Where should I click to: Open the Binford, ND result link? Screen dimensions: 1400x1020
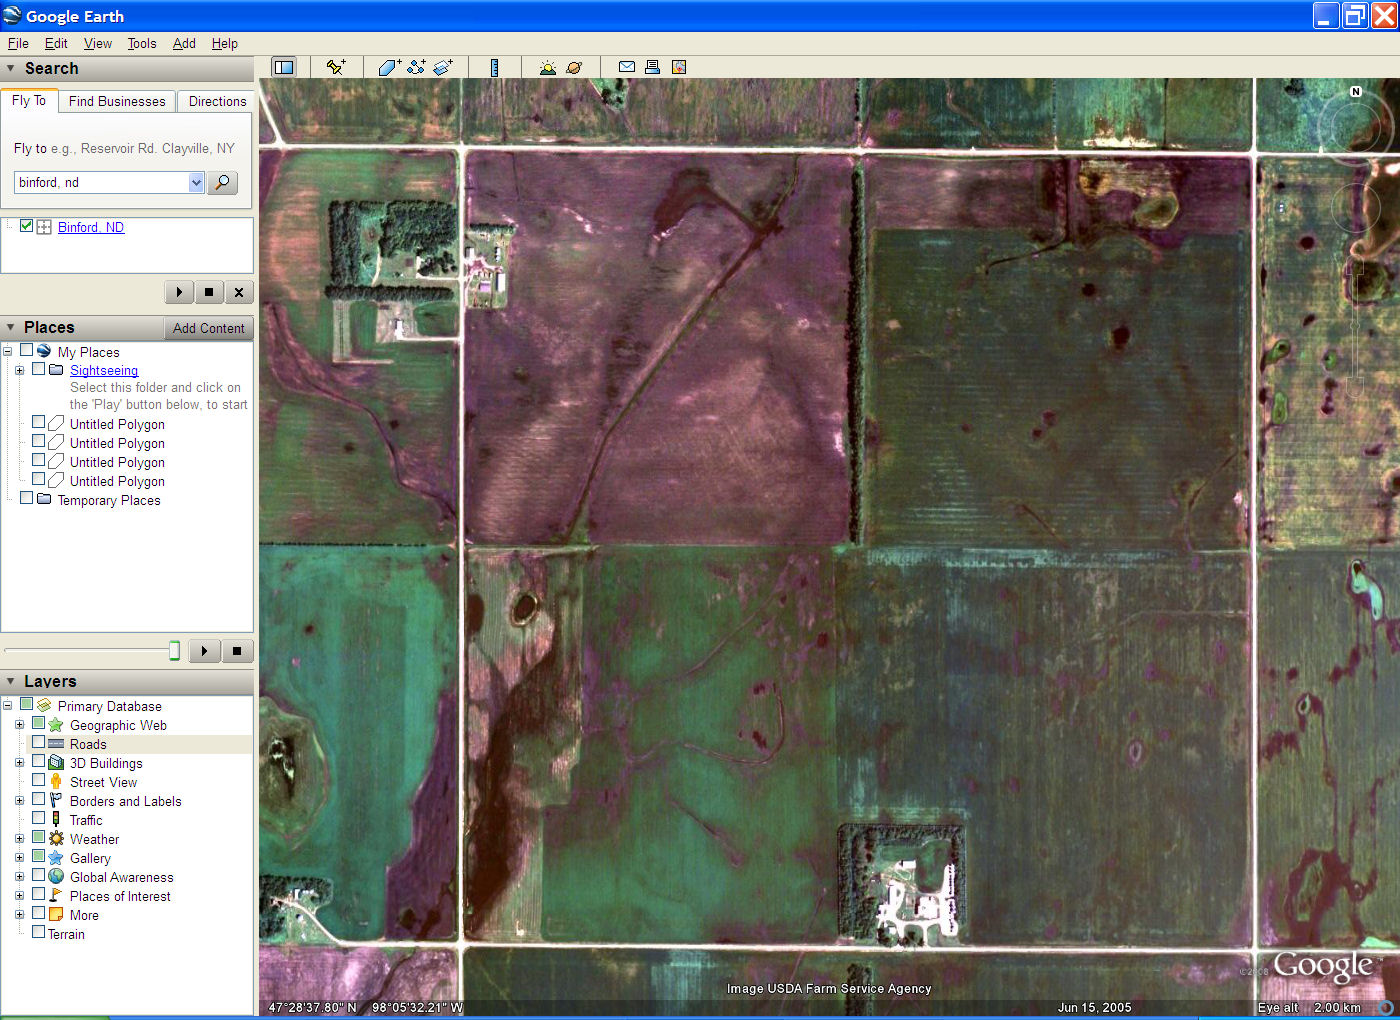point(91,227)
